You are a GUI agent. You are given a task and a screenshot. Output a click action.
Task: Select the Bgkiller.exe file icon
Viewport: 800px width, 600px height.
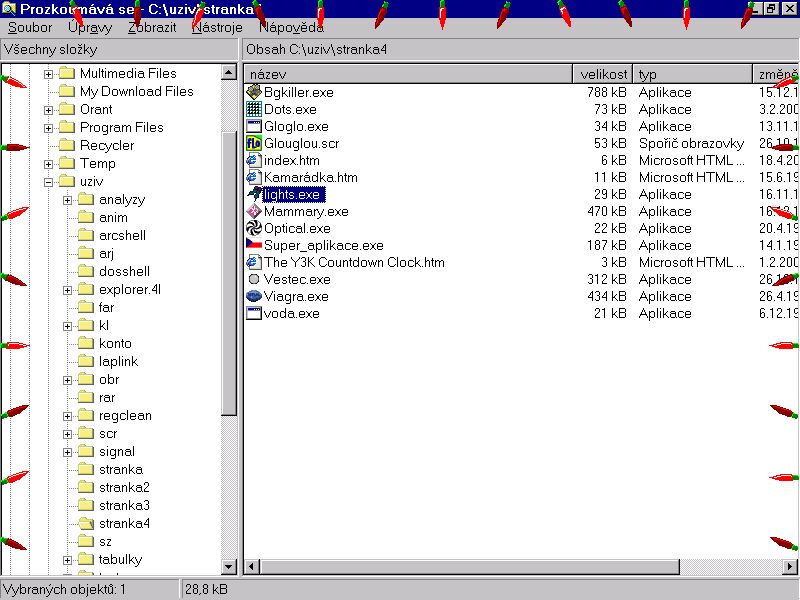(254, 92)
